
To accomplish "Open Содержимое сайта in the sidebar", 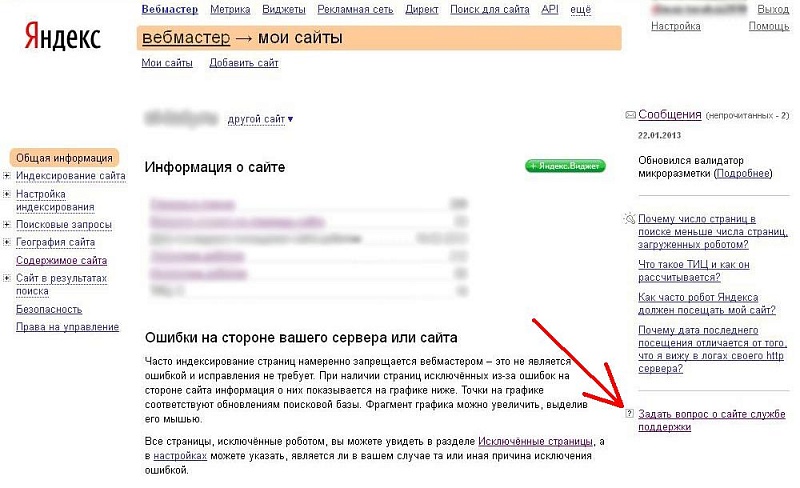I will point(61,260).
